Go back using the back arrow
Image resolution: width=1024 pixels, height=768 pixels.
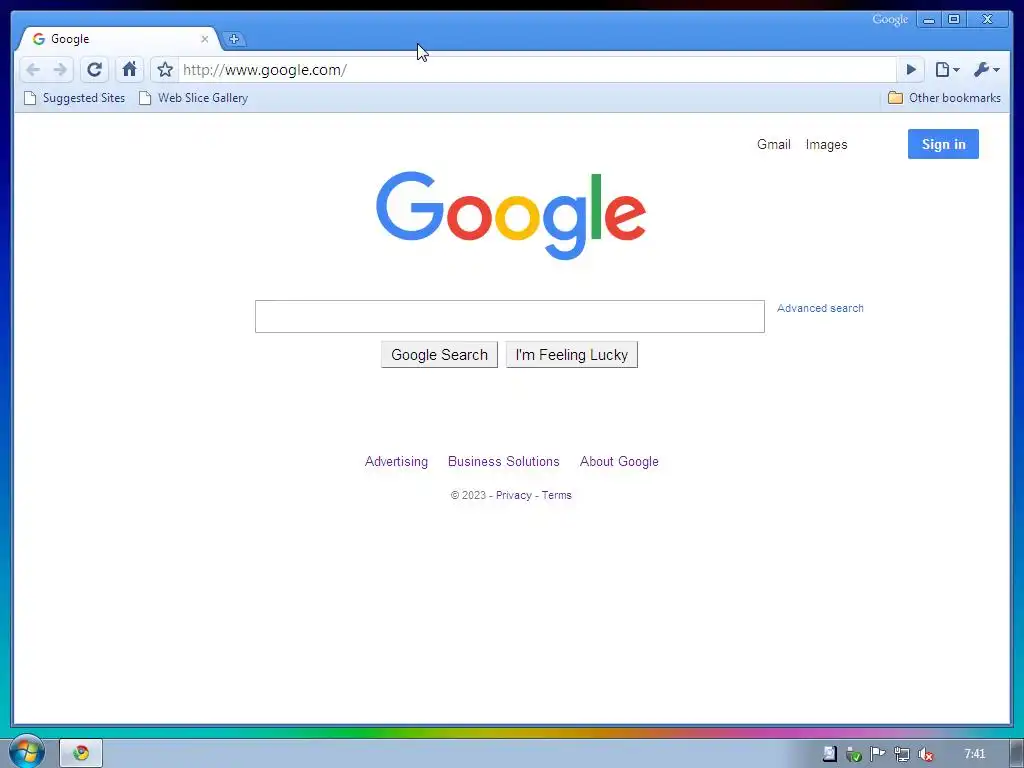[33, 70]
